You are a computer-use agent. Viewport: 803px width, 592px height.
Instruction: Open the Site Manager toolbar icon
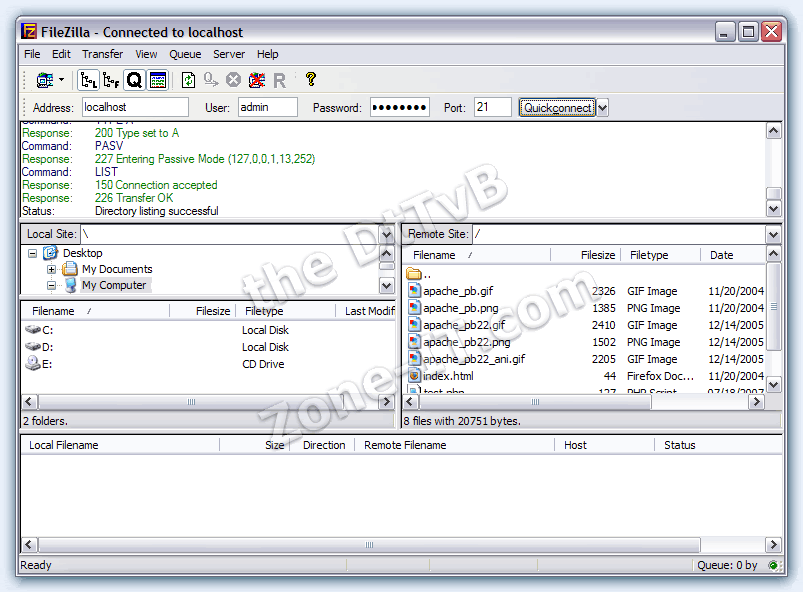click(x=45, y=80)
